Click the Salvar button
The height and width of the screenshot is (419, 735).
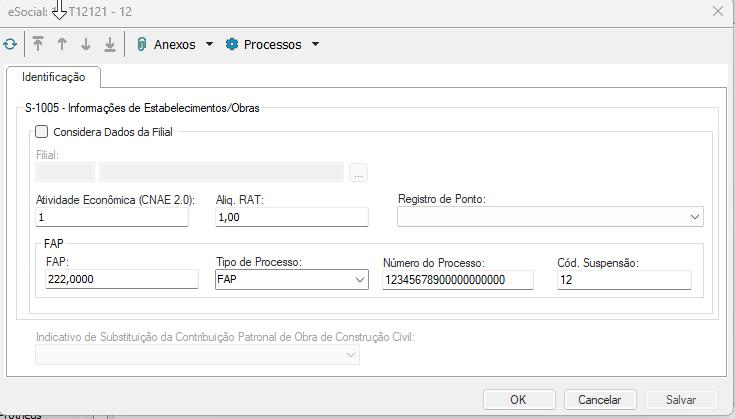pos(680,399)
